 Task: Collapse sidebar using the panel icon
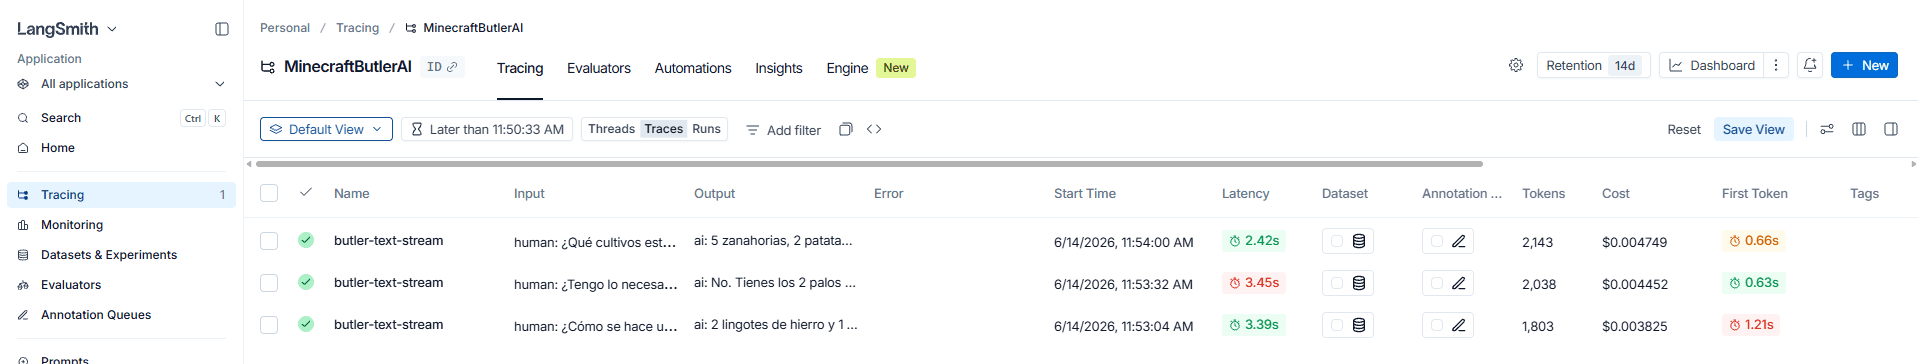click(222, 29)
